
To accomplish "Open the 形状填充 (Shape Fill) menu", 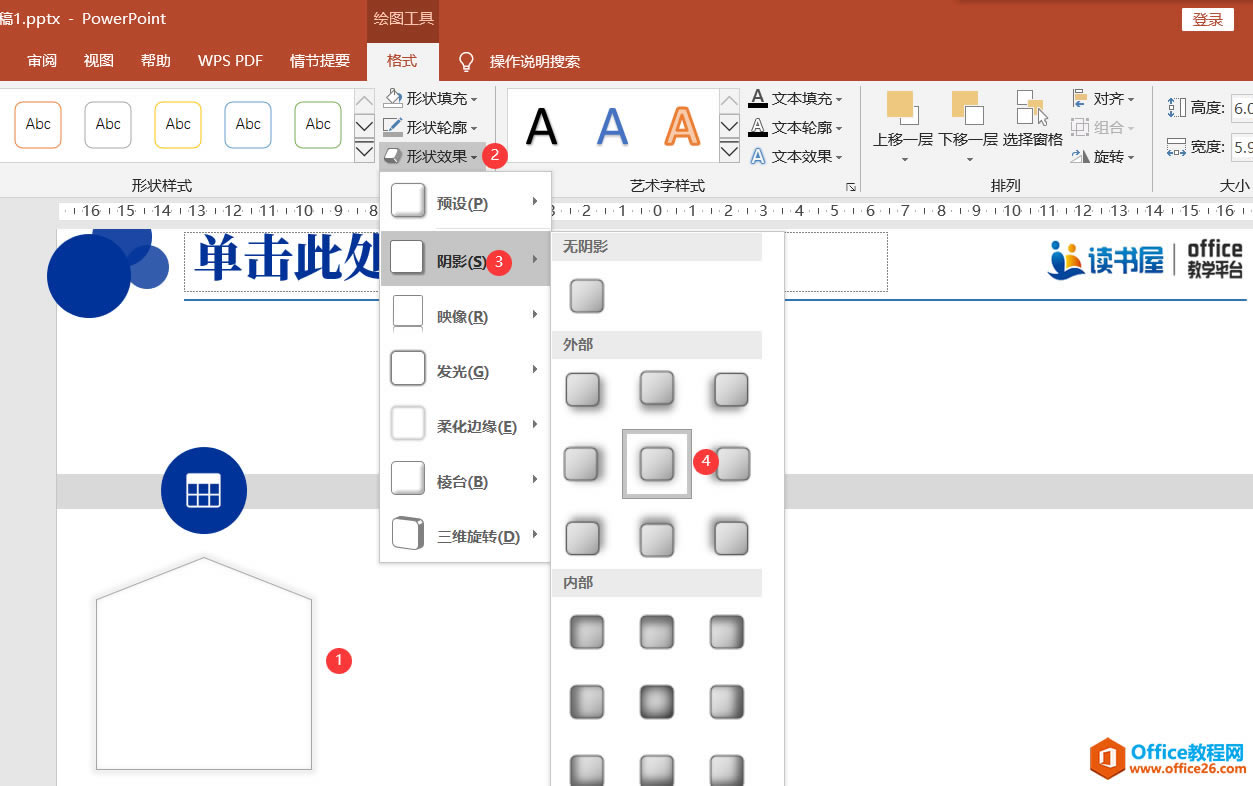I will 432,97.
